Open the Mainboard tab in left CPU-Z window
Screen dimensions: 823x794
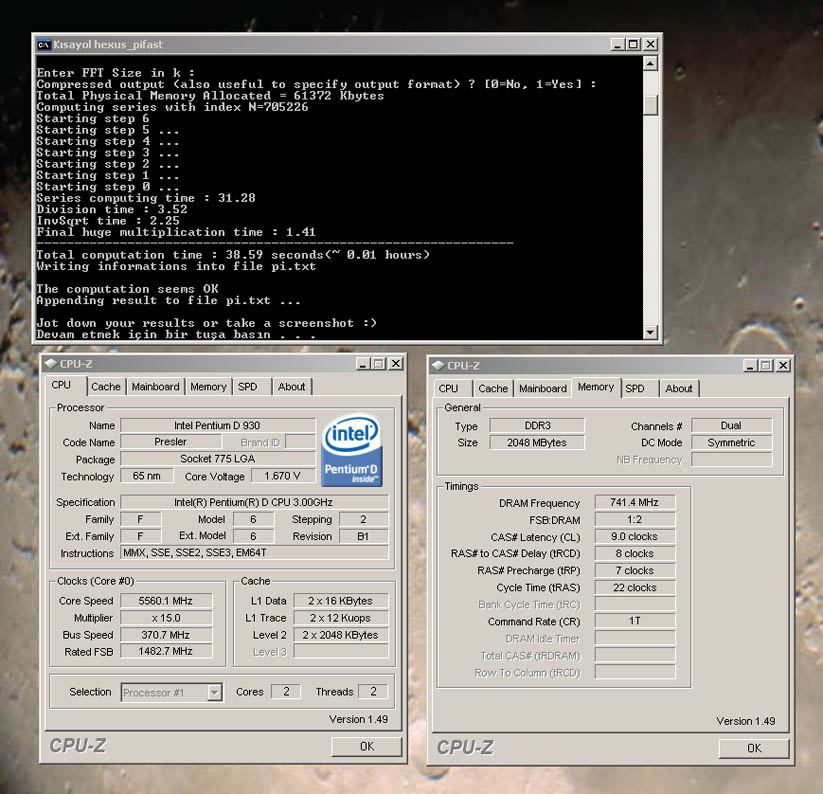pyautogui.click(x=155, y=387)
